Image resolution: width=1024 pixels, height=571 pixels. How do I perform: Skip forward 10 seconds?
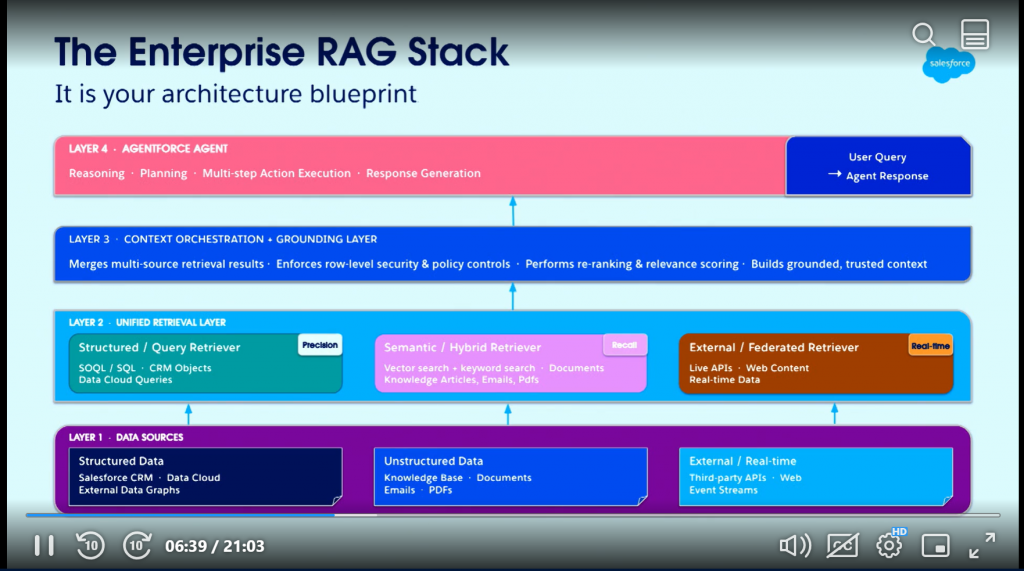pos(137,545)
